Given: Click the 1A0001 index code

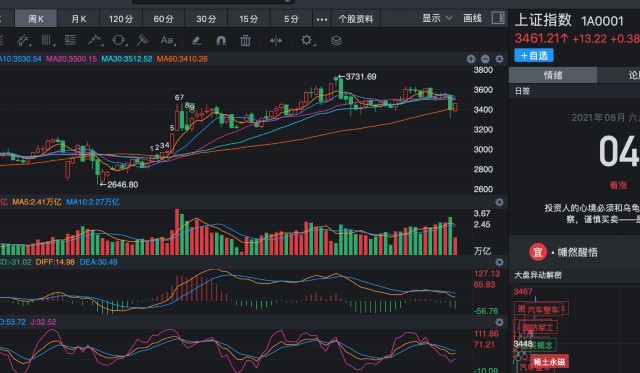Looking at the screenshot, I should click(602, 21).
